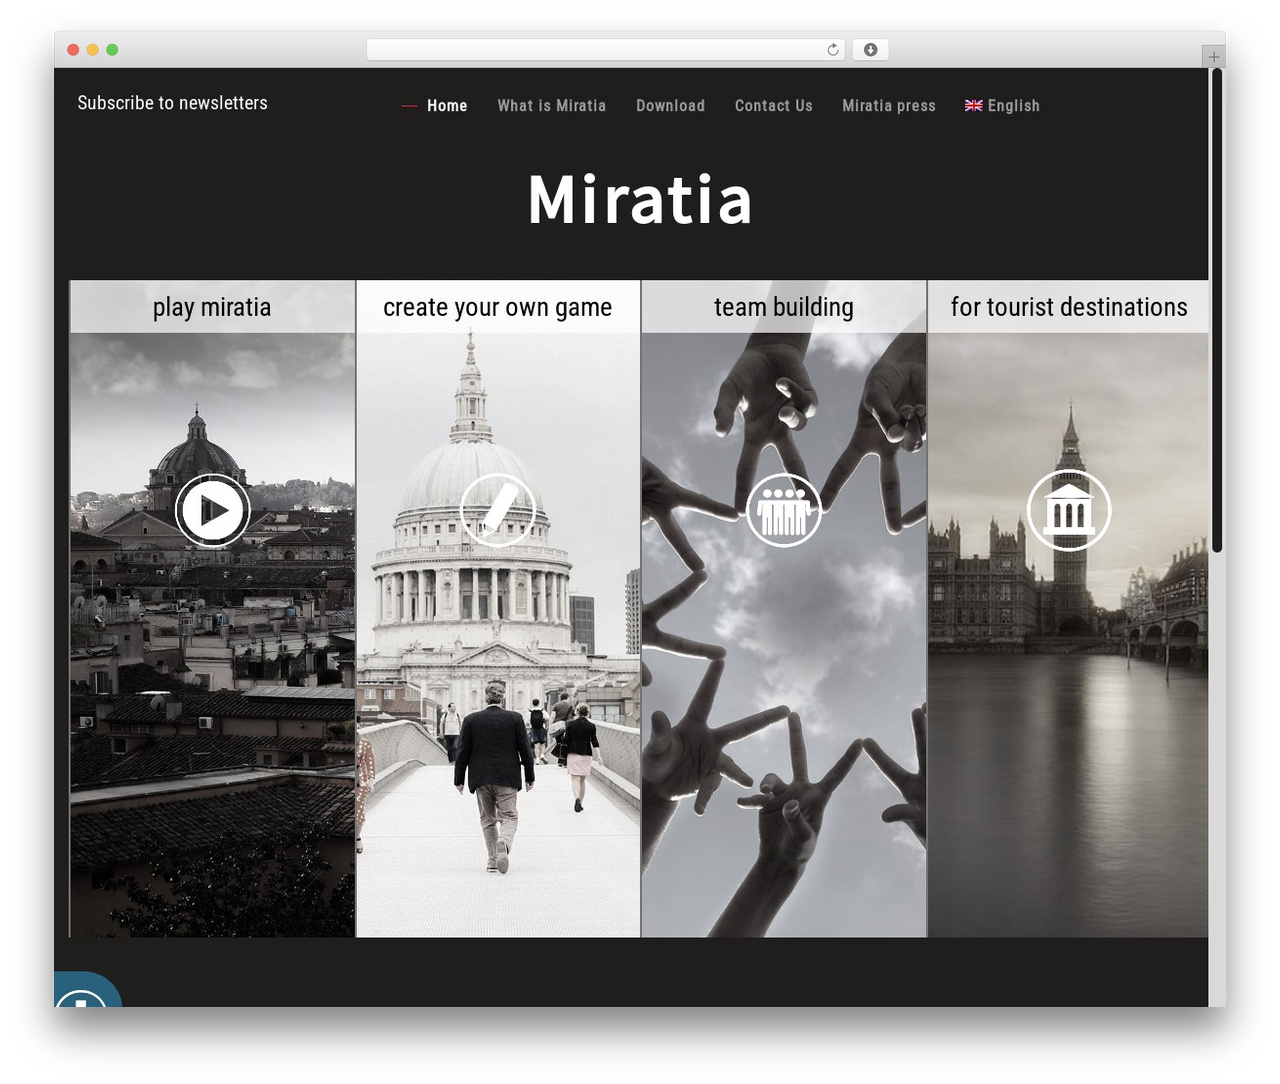The height and width of the screenshot is (1084, 1280).
Task: Click the people group icon on team building
Action: pyautogui.click(x=784, y=510)
